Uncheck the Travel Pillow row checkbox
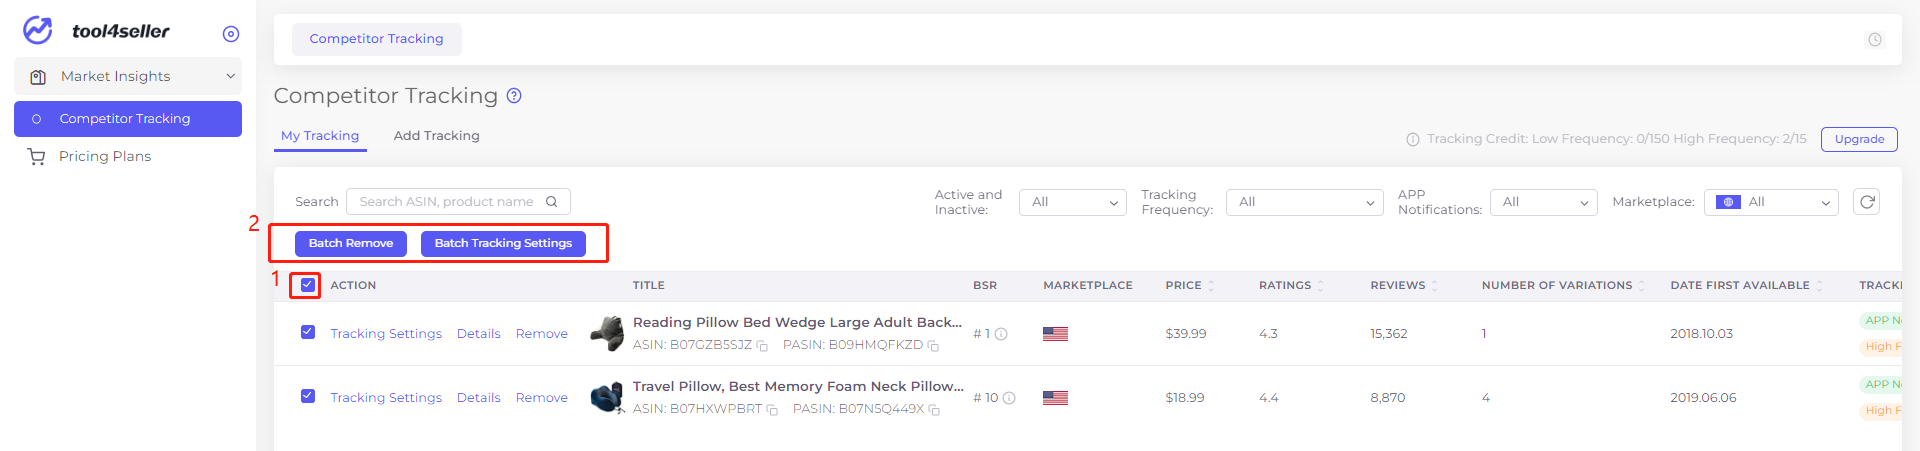Viewport: 1920px width, 451px height. tap(308, 396)
